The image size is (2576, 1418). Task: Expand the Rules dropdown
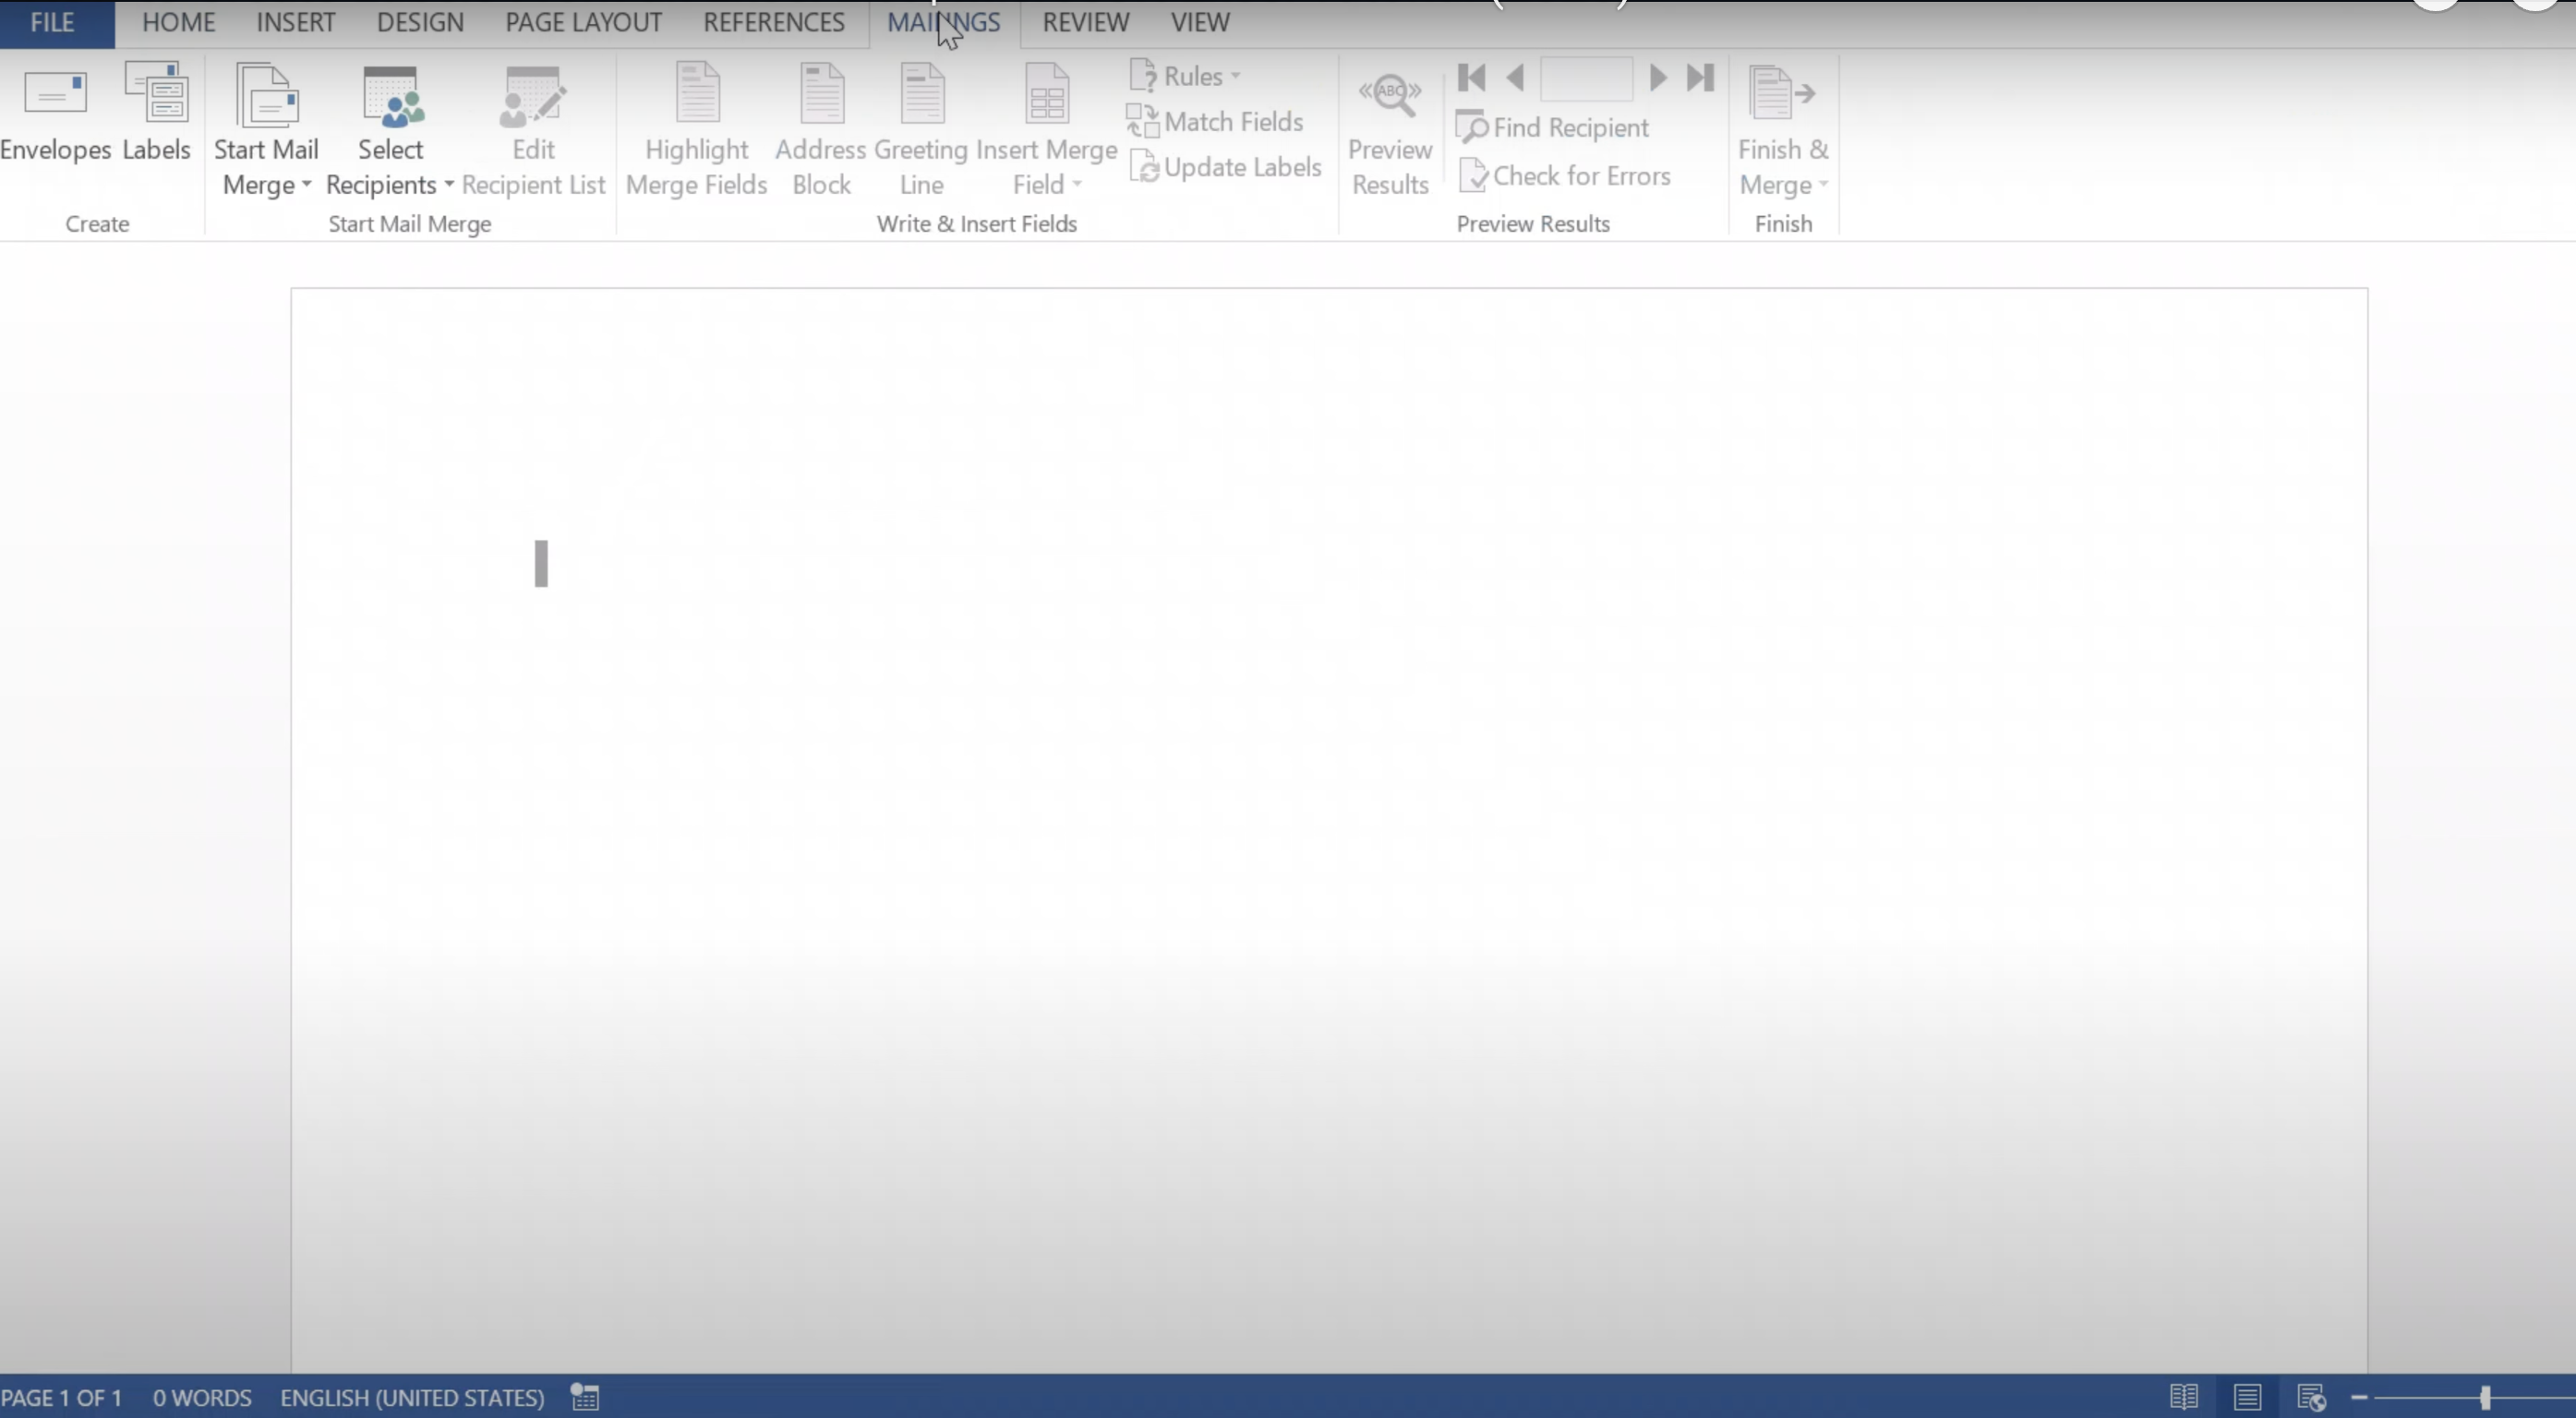coord(1186,76)
